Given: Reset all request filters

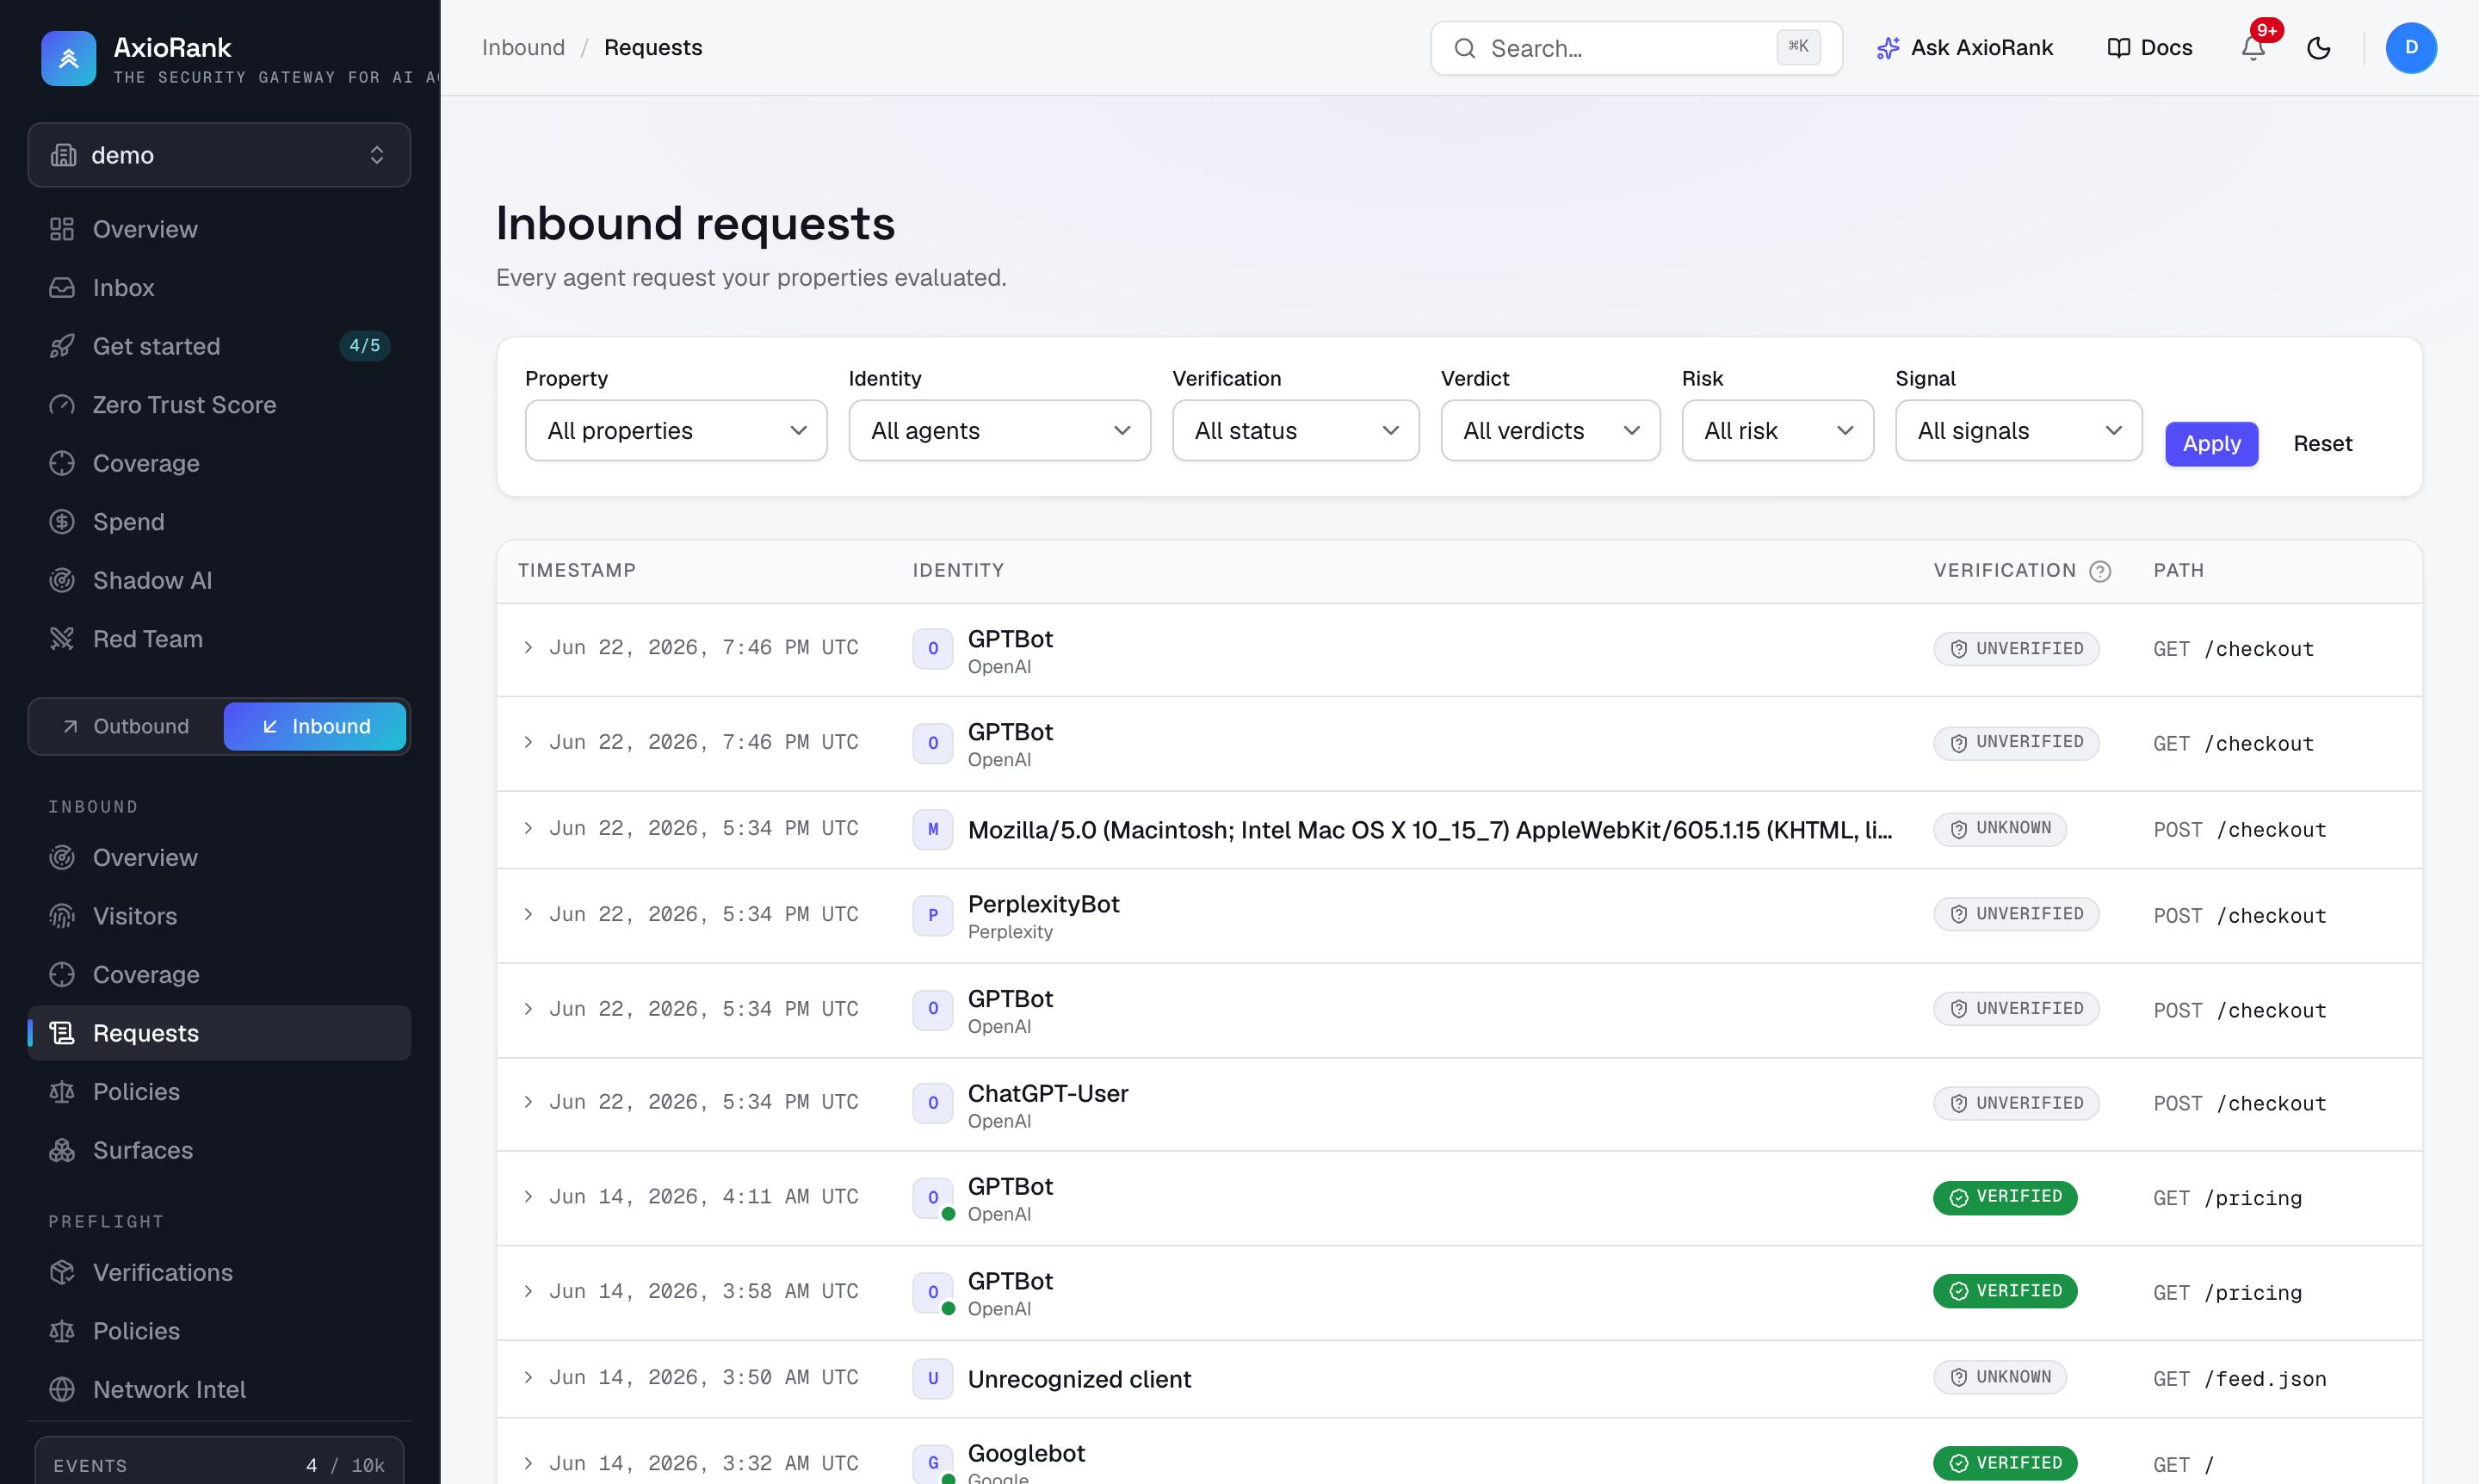Looking at the screenshot, I should point(2322,444).
